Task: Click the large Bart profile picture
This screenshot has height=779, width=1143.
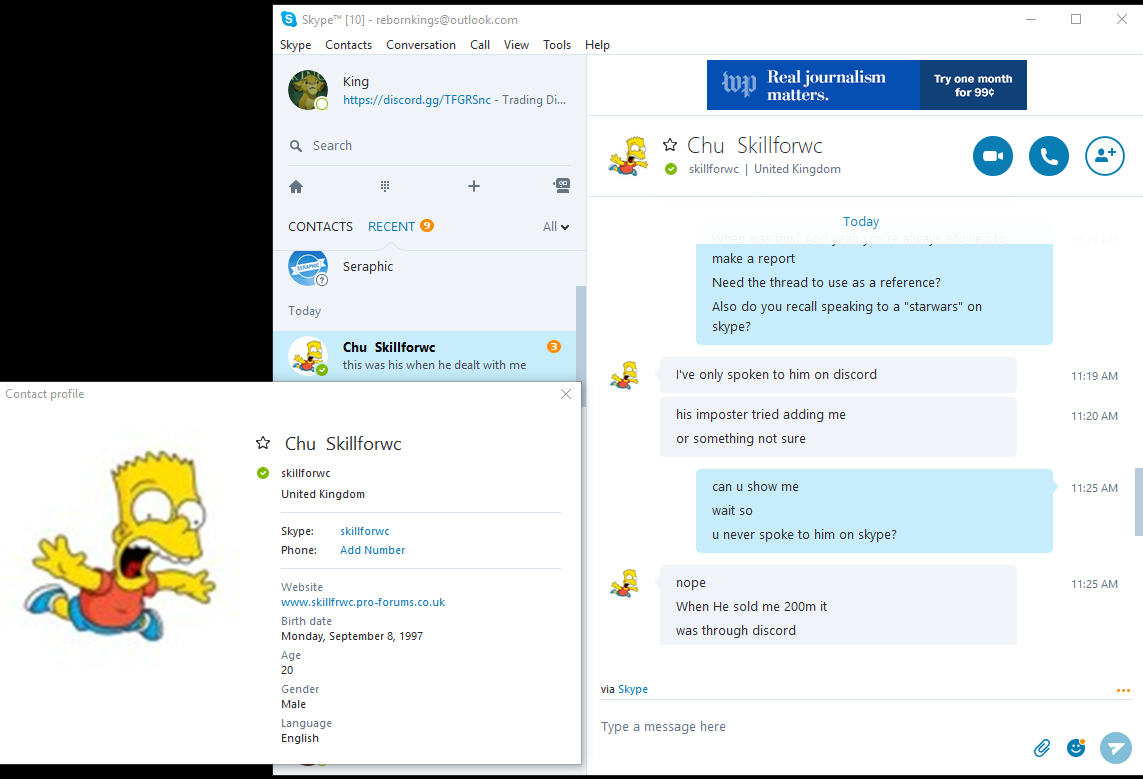Action: 120,547
